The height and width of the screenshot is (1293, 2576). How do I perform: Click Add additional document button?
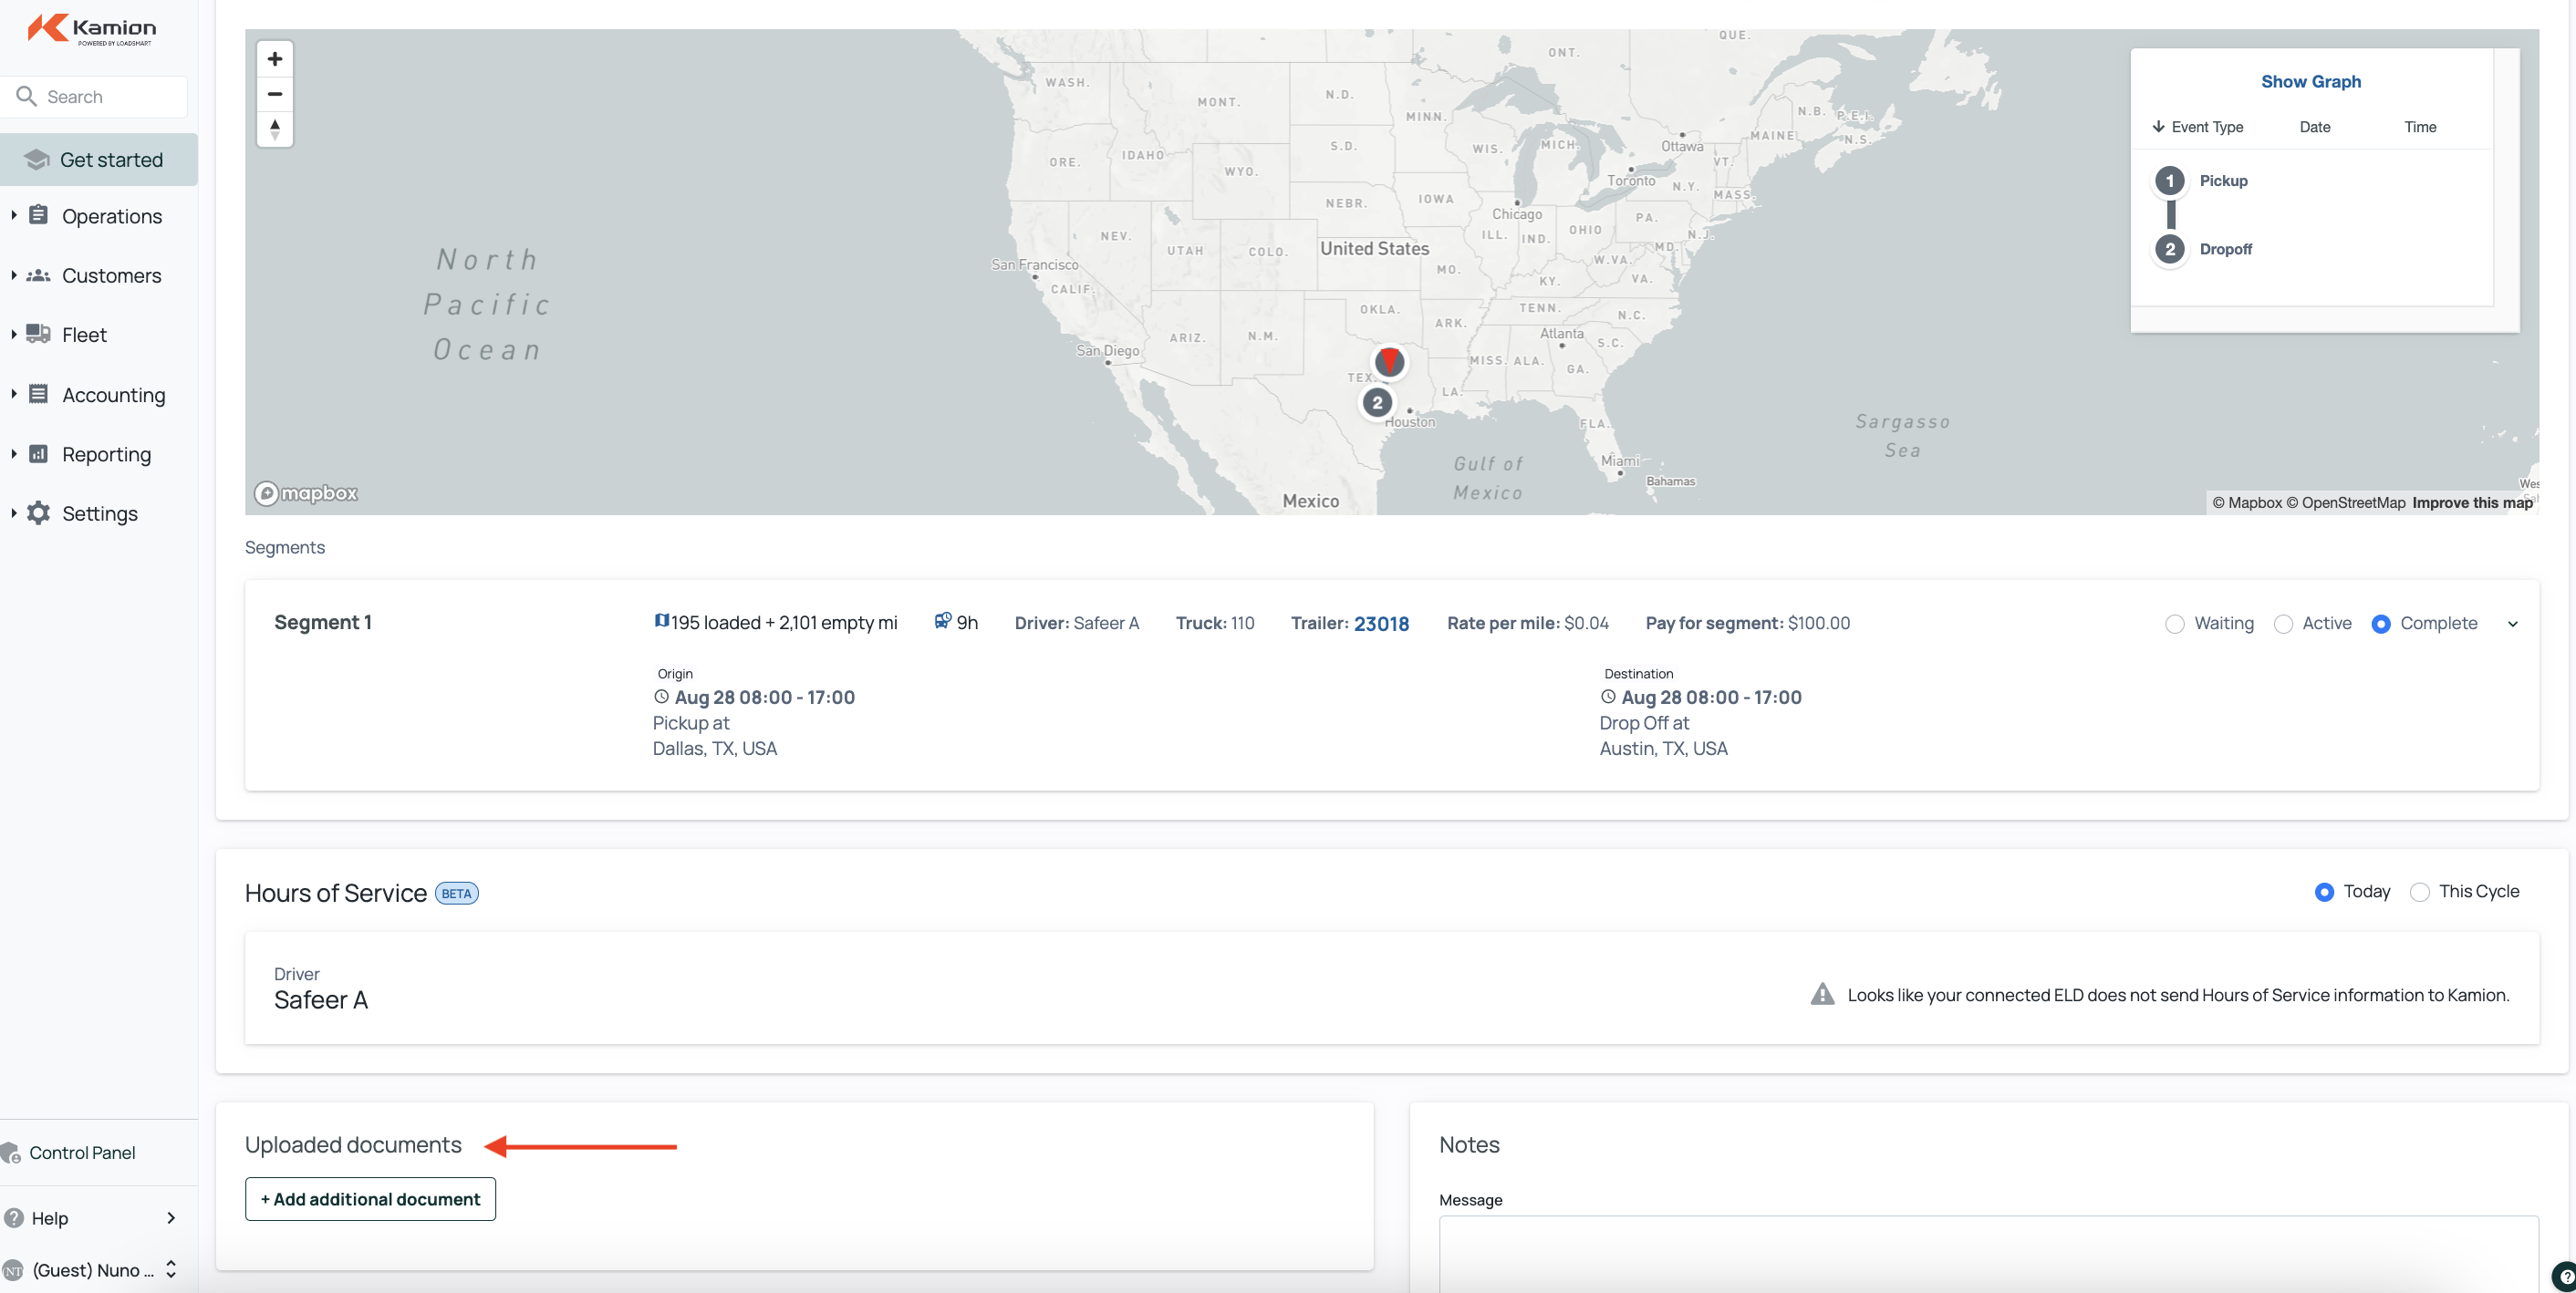(370, 1199)
